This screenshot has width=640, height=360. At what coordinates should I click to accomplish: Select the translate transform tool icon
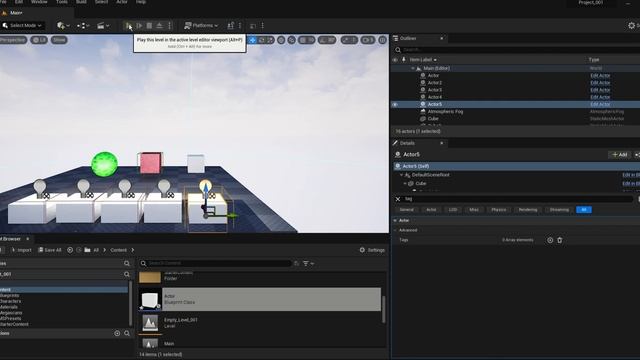(x=252, y=40)
